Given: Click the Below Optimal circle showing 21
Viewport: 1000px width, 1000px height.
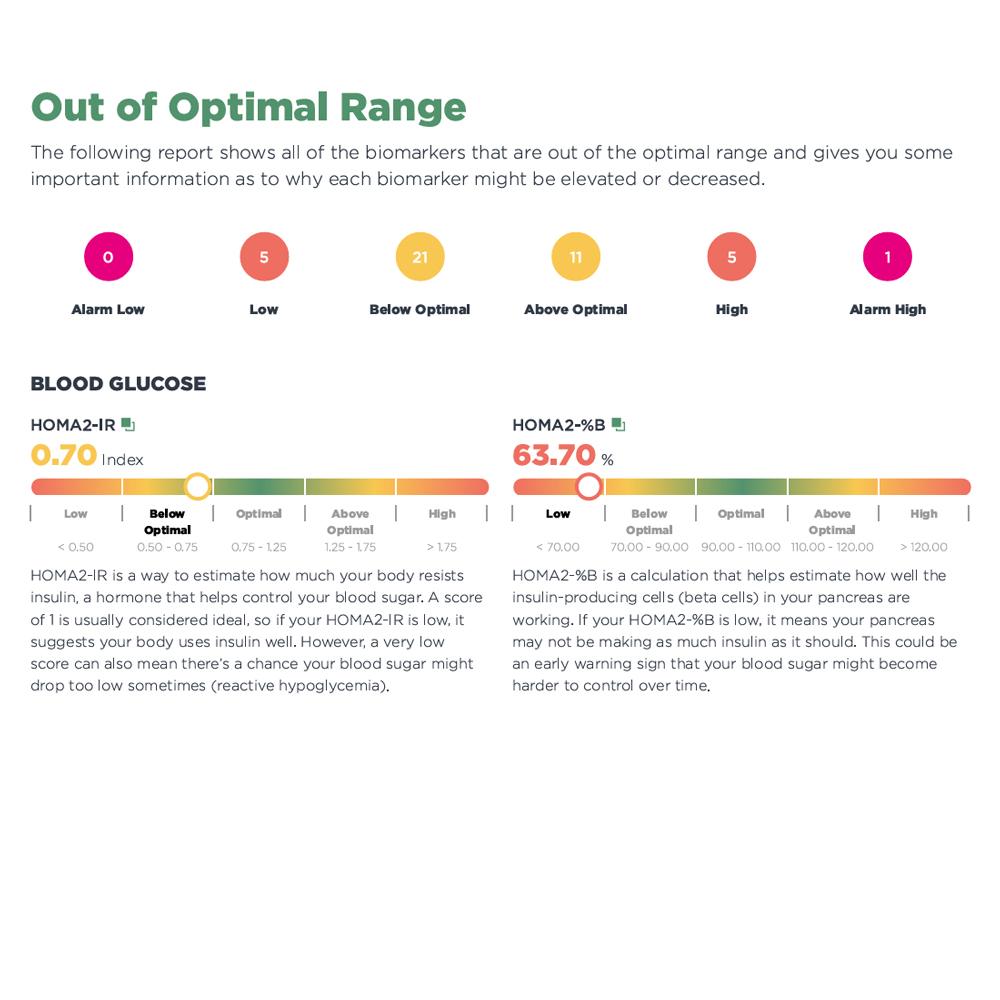Looking at the screenshot, I should (x=420, y=257).
